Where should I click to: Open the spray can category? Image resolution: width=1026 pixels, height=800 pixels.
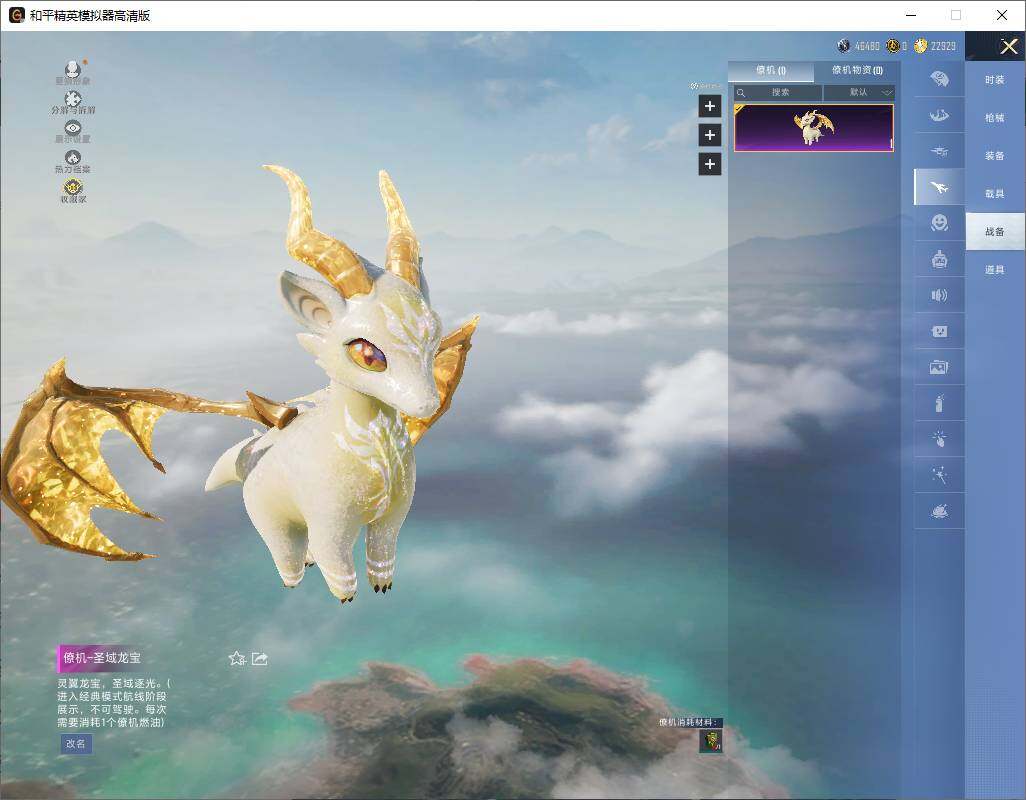pos(939,403)
